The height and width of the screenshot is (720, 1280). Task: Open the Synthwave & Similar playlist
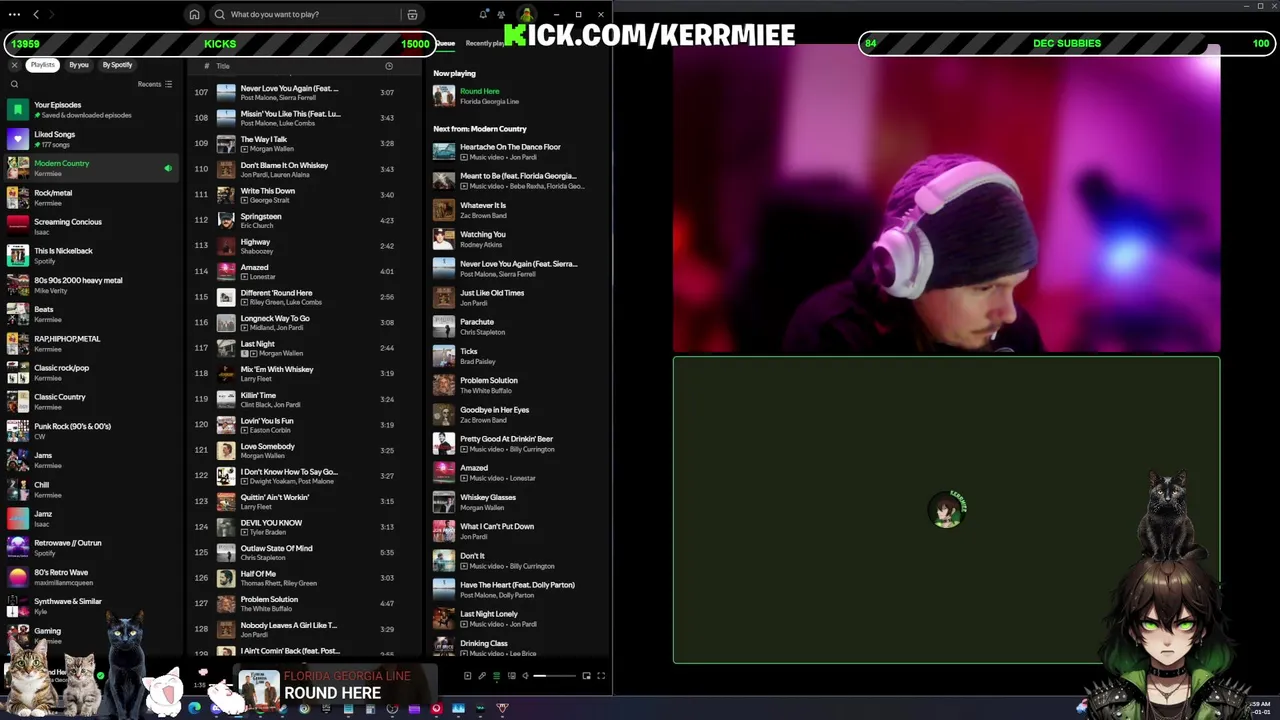[93, 606]
